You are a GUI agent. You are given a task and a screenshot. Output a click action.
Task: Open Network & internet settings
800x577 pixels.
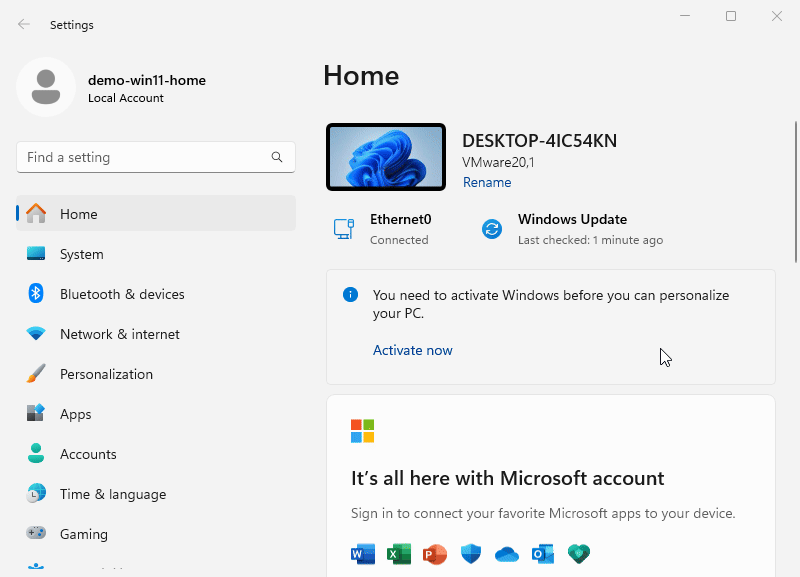[x=156, y=334]
